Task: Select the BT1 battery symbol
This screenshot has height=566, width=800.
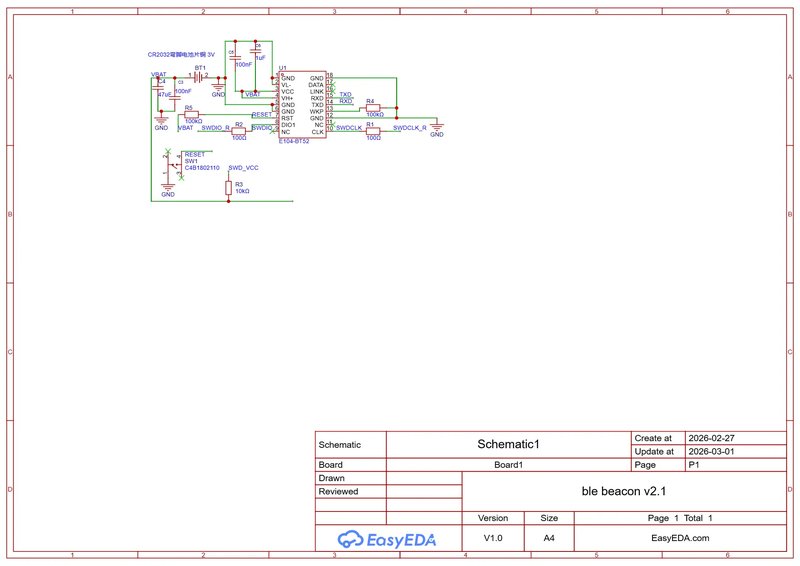Action: (x=199, y=77)
